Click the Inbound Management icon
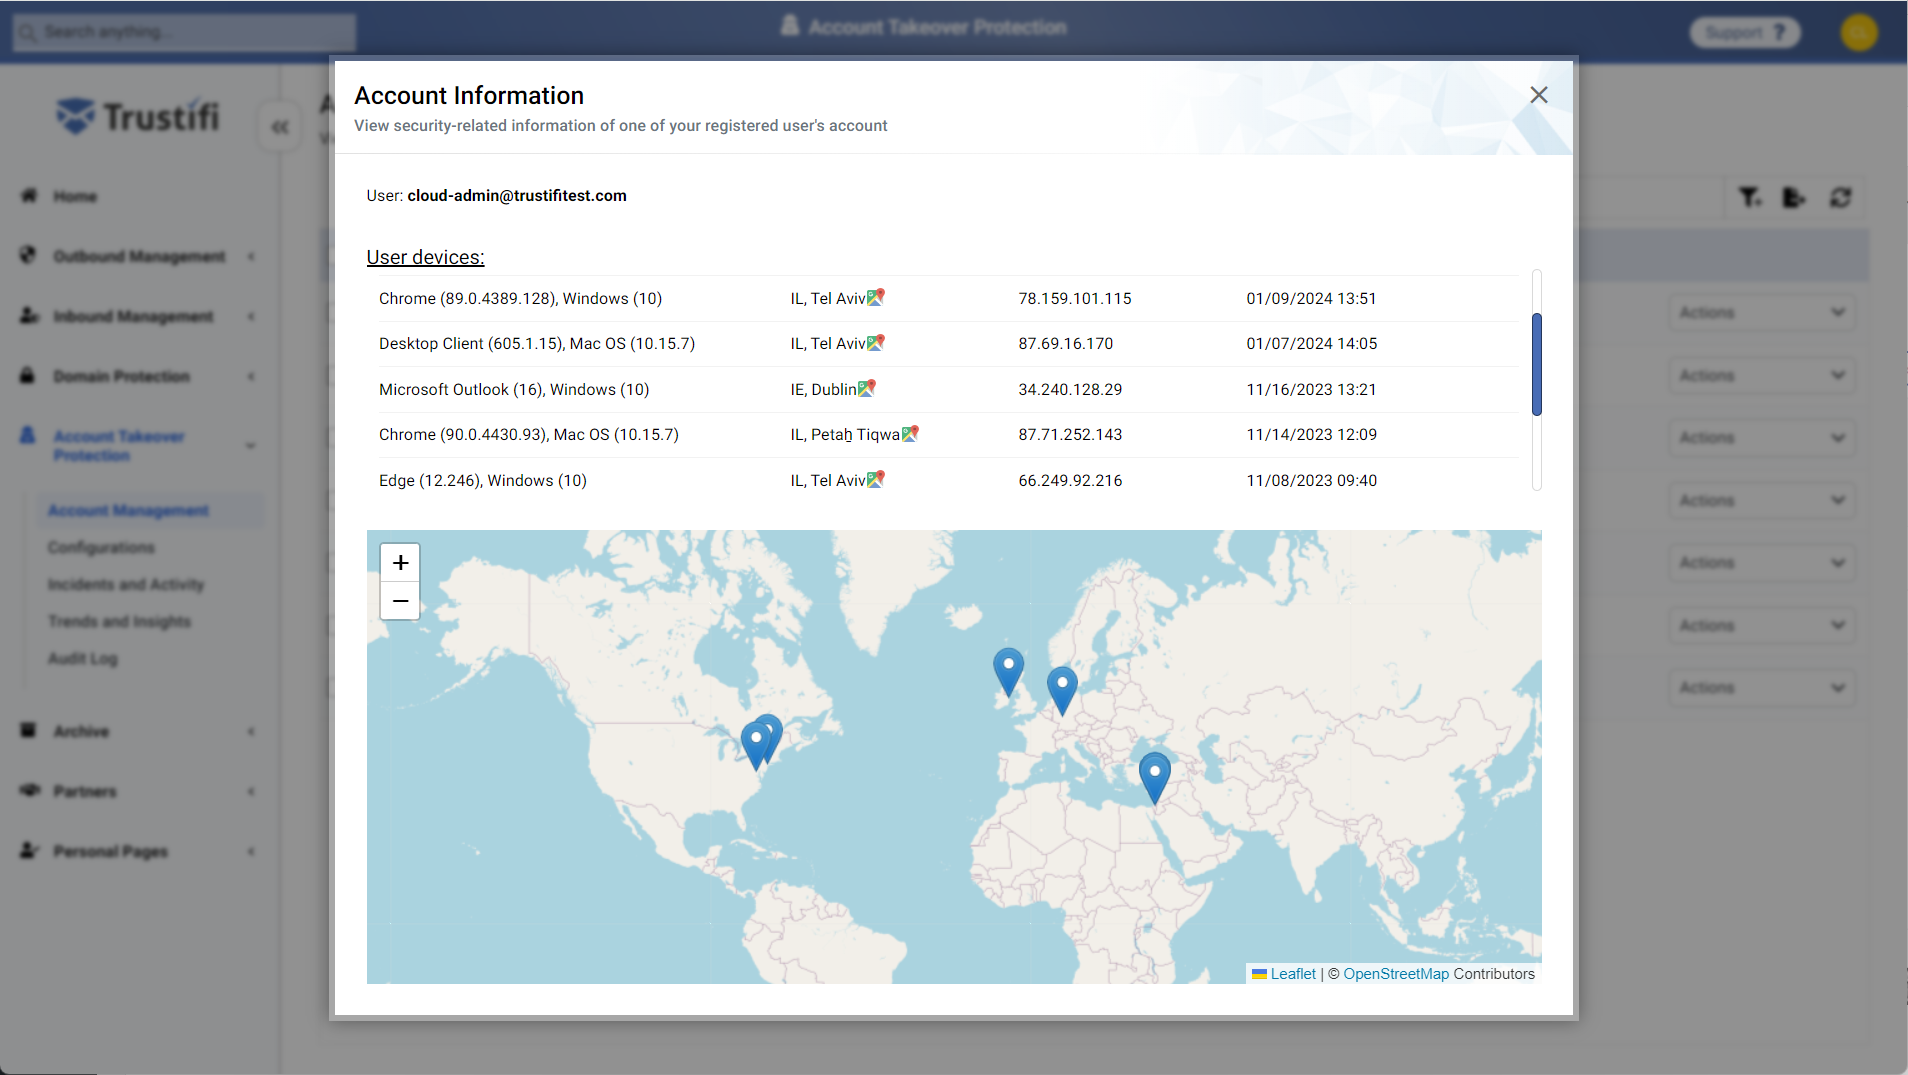The width and height of the screenshot is (1908, 1075). coord(29,315)
